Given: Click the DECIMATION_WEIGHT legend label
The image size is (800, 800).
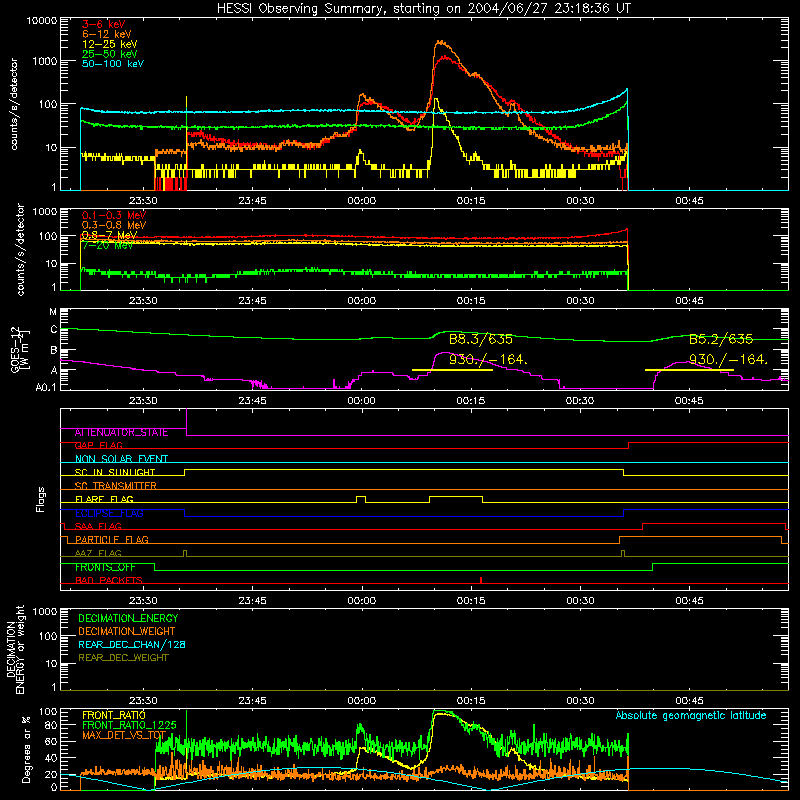Looking at the screenshot, I should pyautogui.click(x=127, y=631).
